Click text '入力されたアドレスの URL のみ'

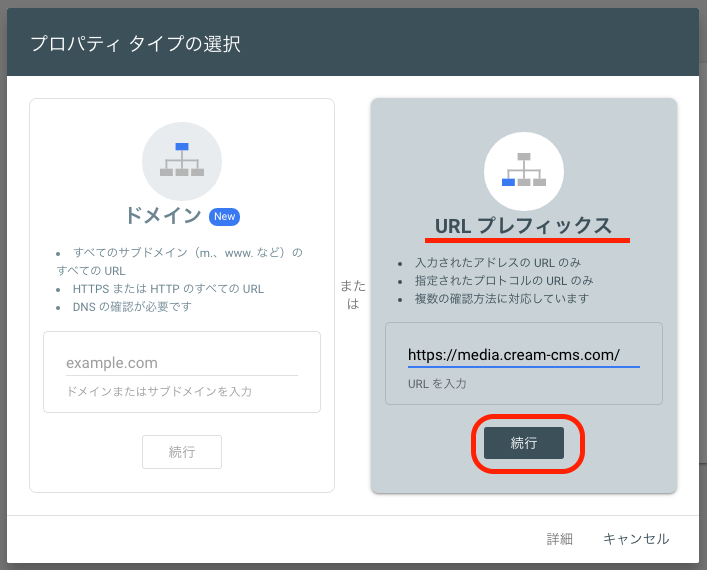point(498,262)
